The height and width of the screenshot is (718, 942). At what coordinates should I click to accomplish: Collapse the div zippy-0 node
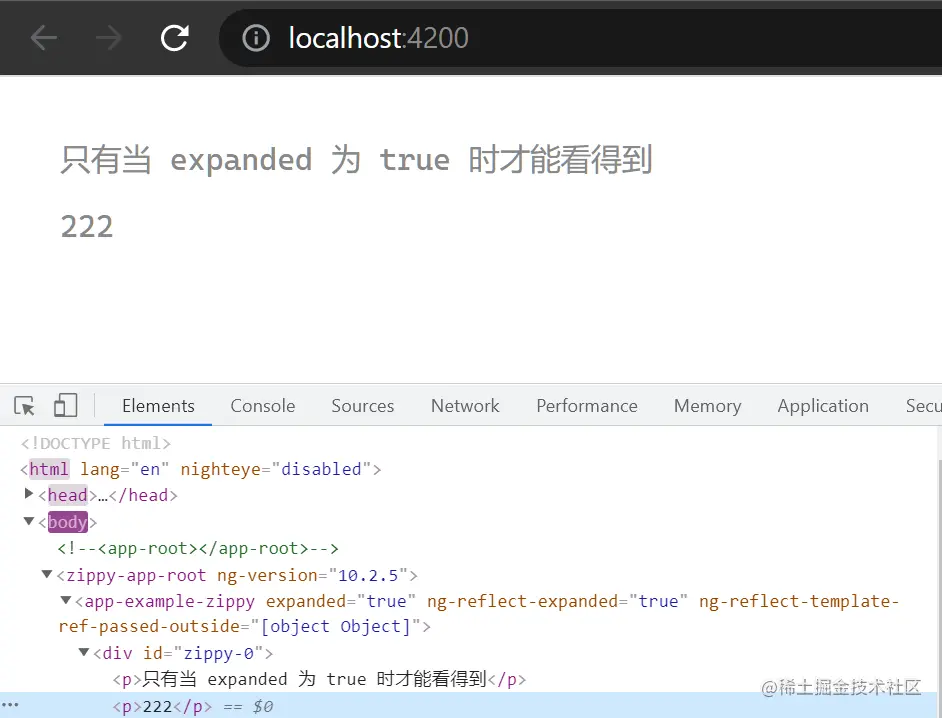(x=84, y=652)
